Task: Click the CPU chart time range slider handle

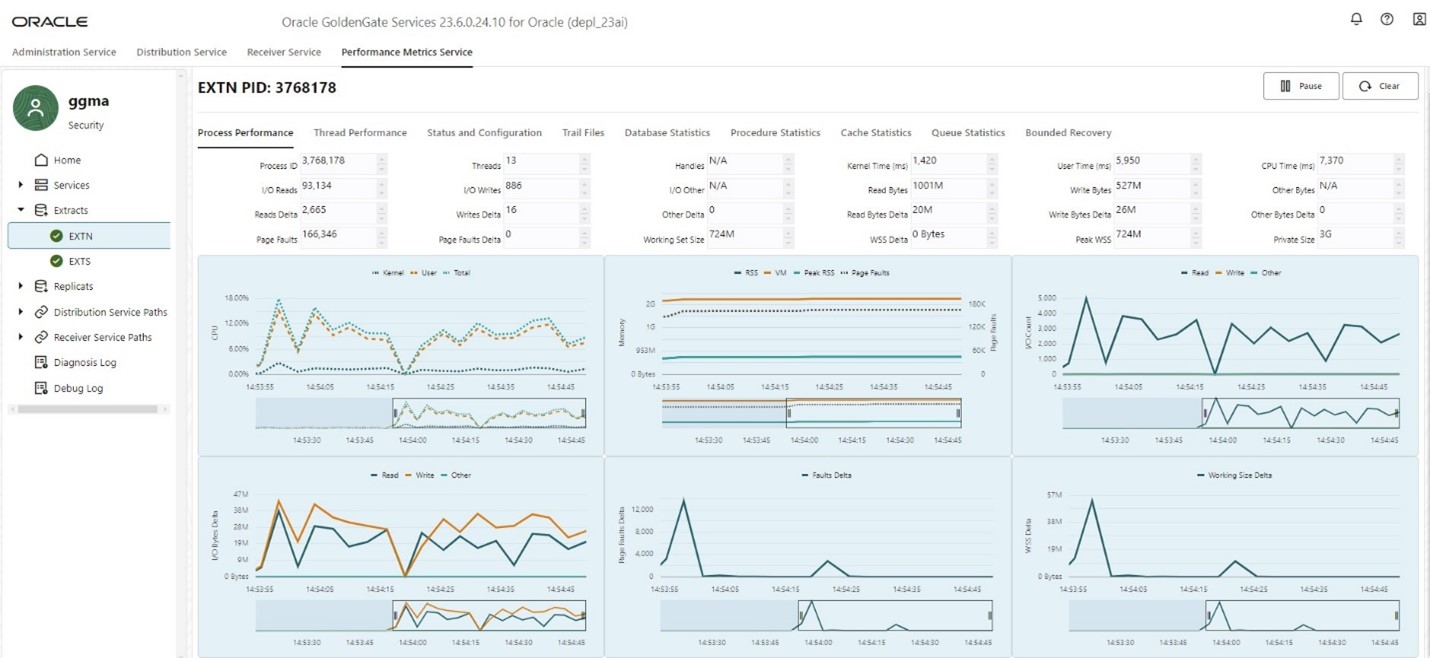Action: click(x=394, y=413)
